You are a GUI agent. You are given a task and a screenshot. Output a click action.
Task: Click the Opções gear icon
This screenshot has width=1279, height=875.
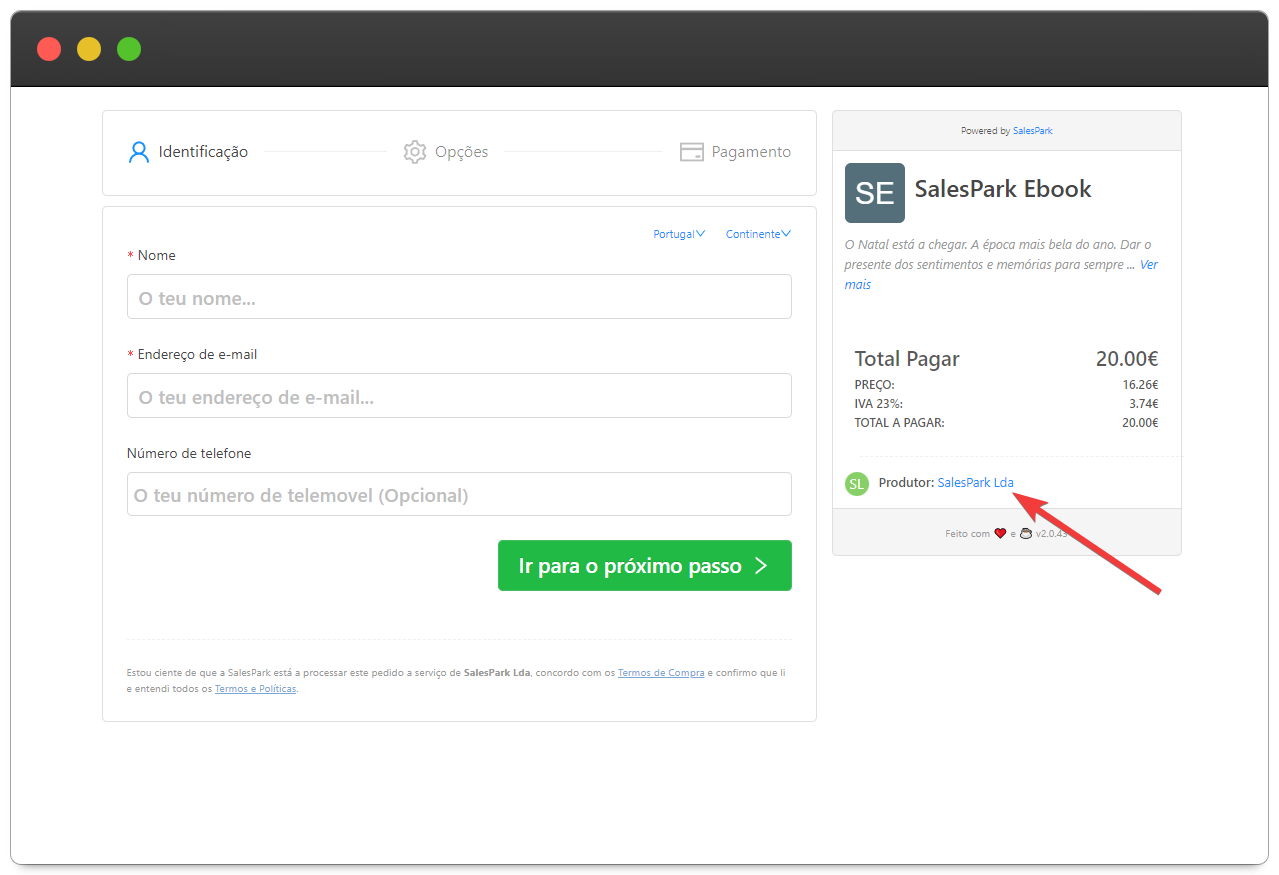(414, 152)
